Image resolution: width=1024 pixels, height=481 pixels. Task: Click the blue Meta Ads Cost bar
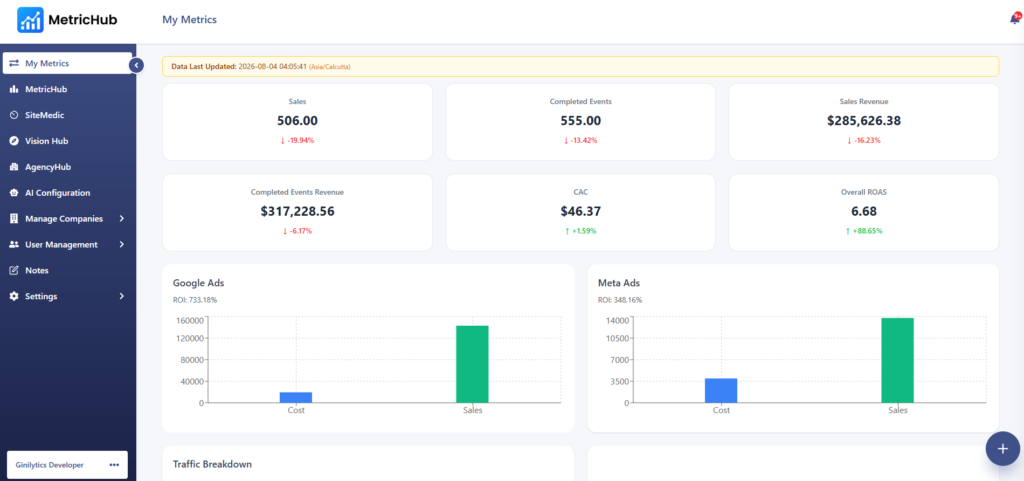pyautogui.click(x=721, y=390)
